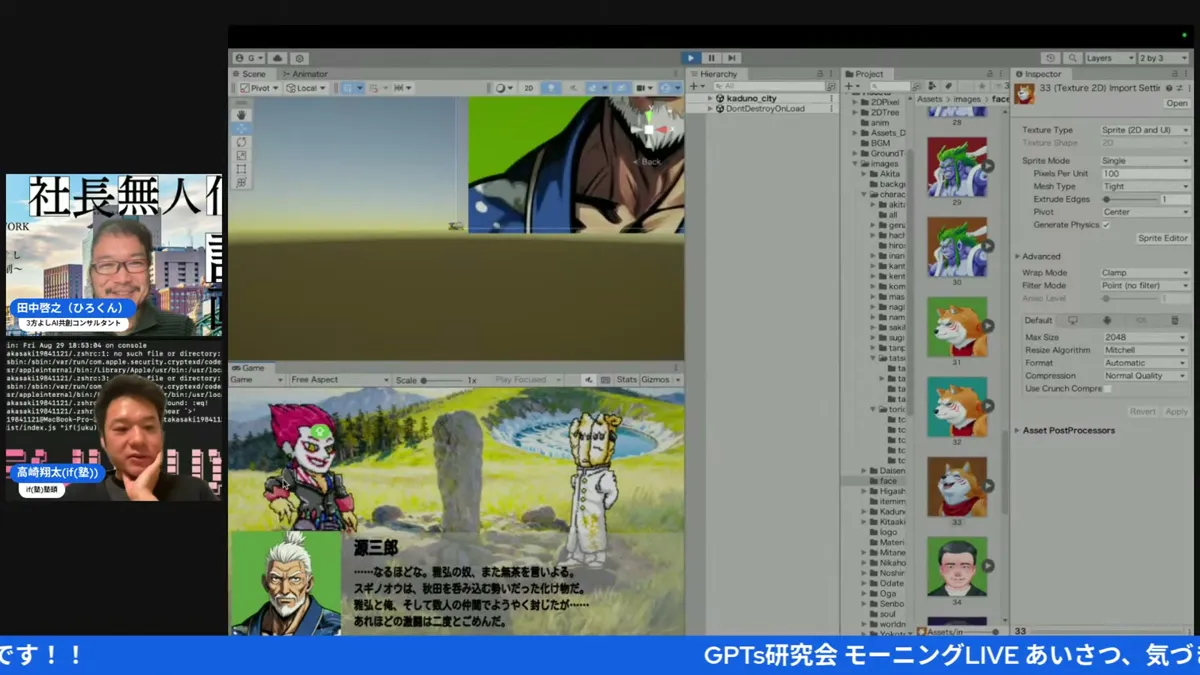Open the Mesh Type dropdown
This screenshot has height=675, width=1200.
tap(1144, 186)
